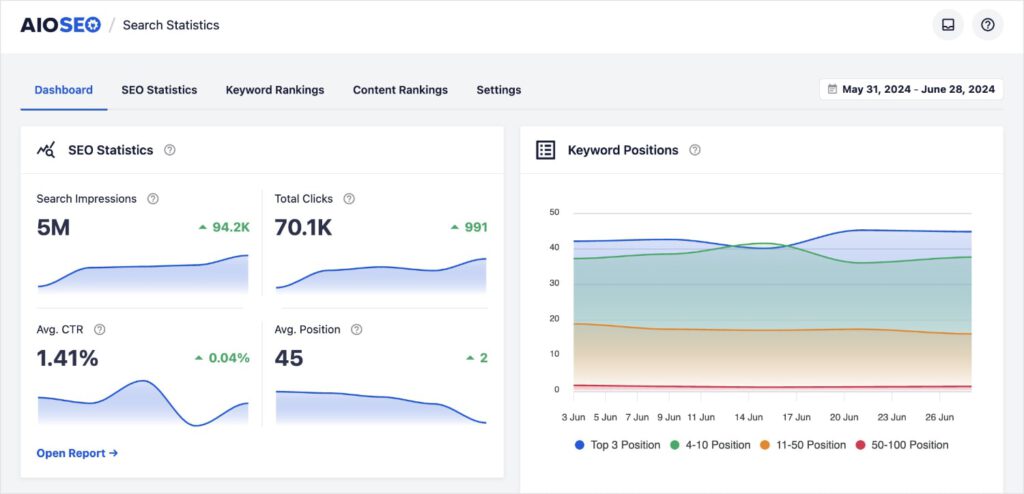Switch to the Dashboard tab
Image resolution: width=1024 pixels, height=494 pixels.
(63, 90)
